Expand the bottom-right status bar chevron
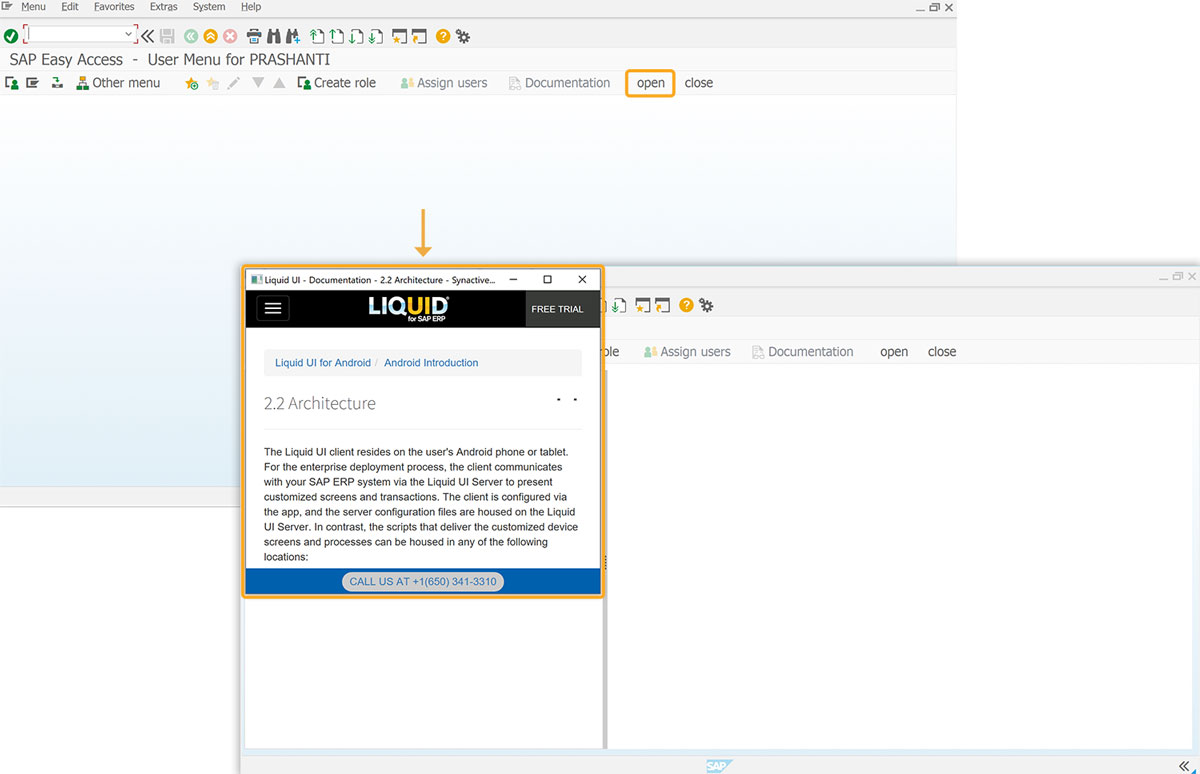This screenshot has width=1200, height=774. coord(1184,765)
